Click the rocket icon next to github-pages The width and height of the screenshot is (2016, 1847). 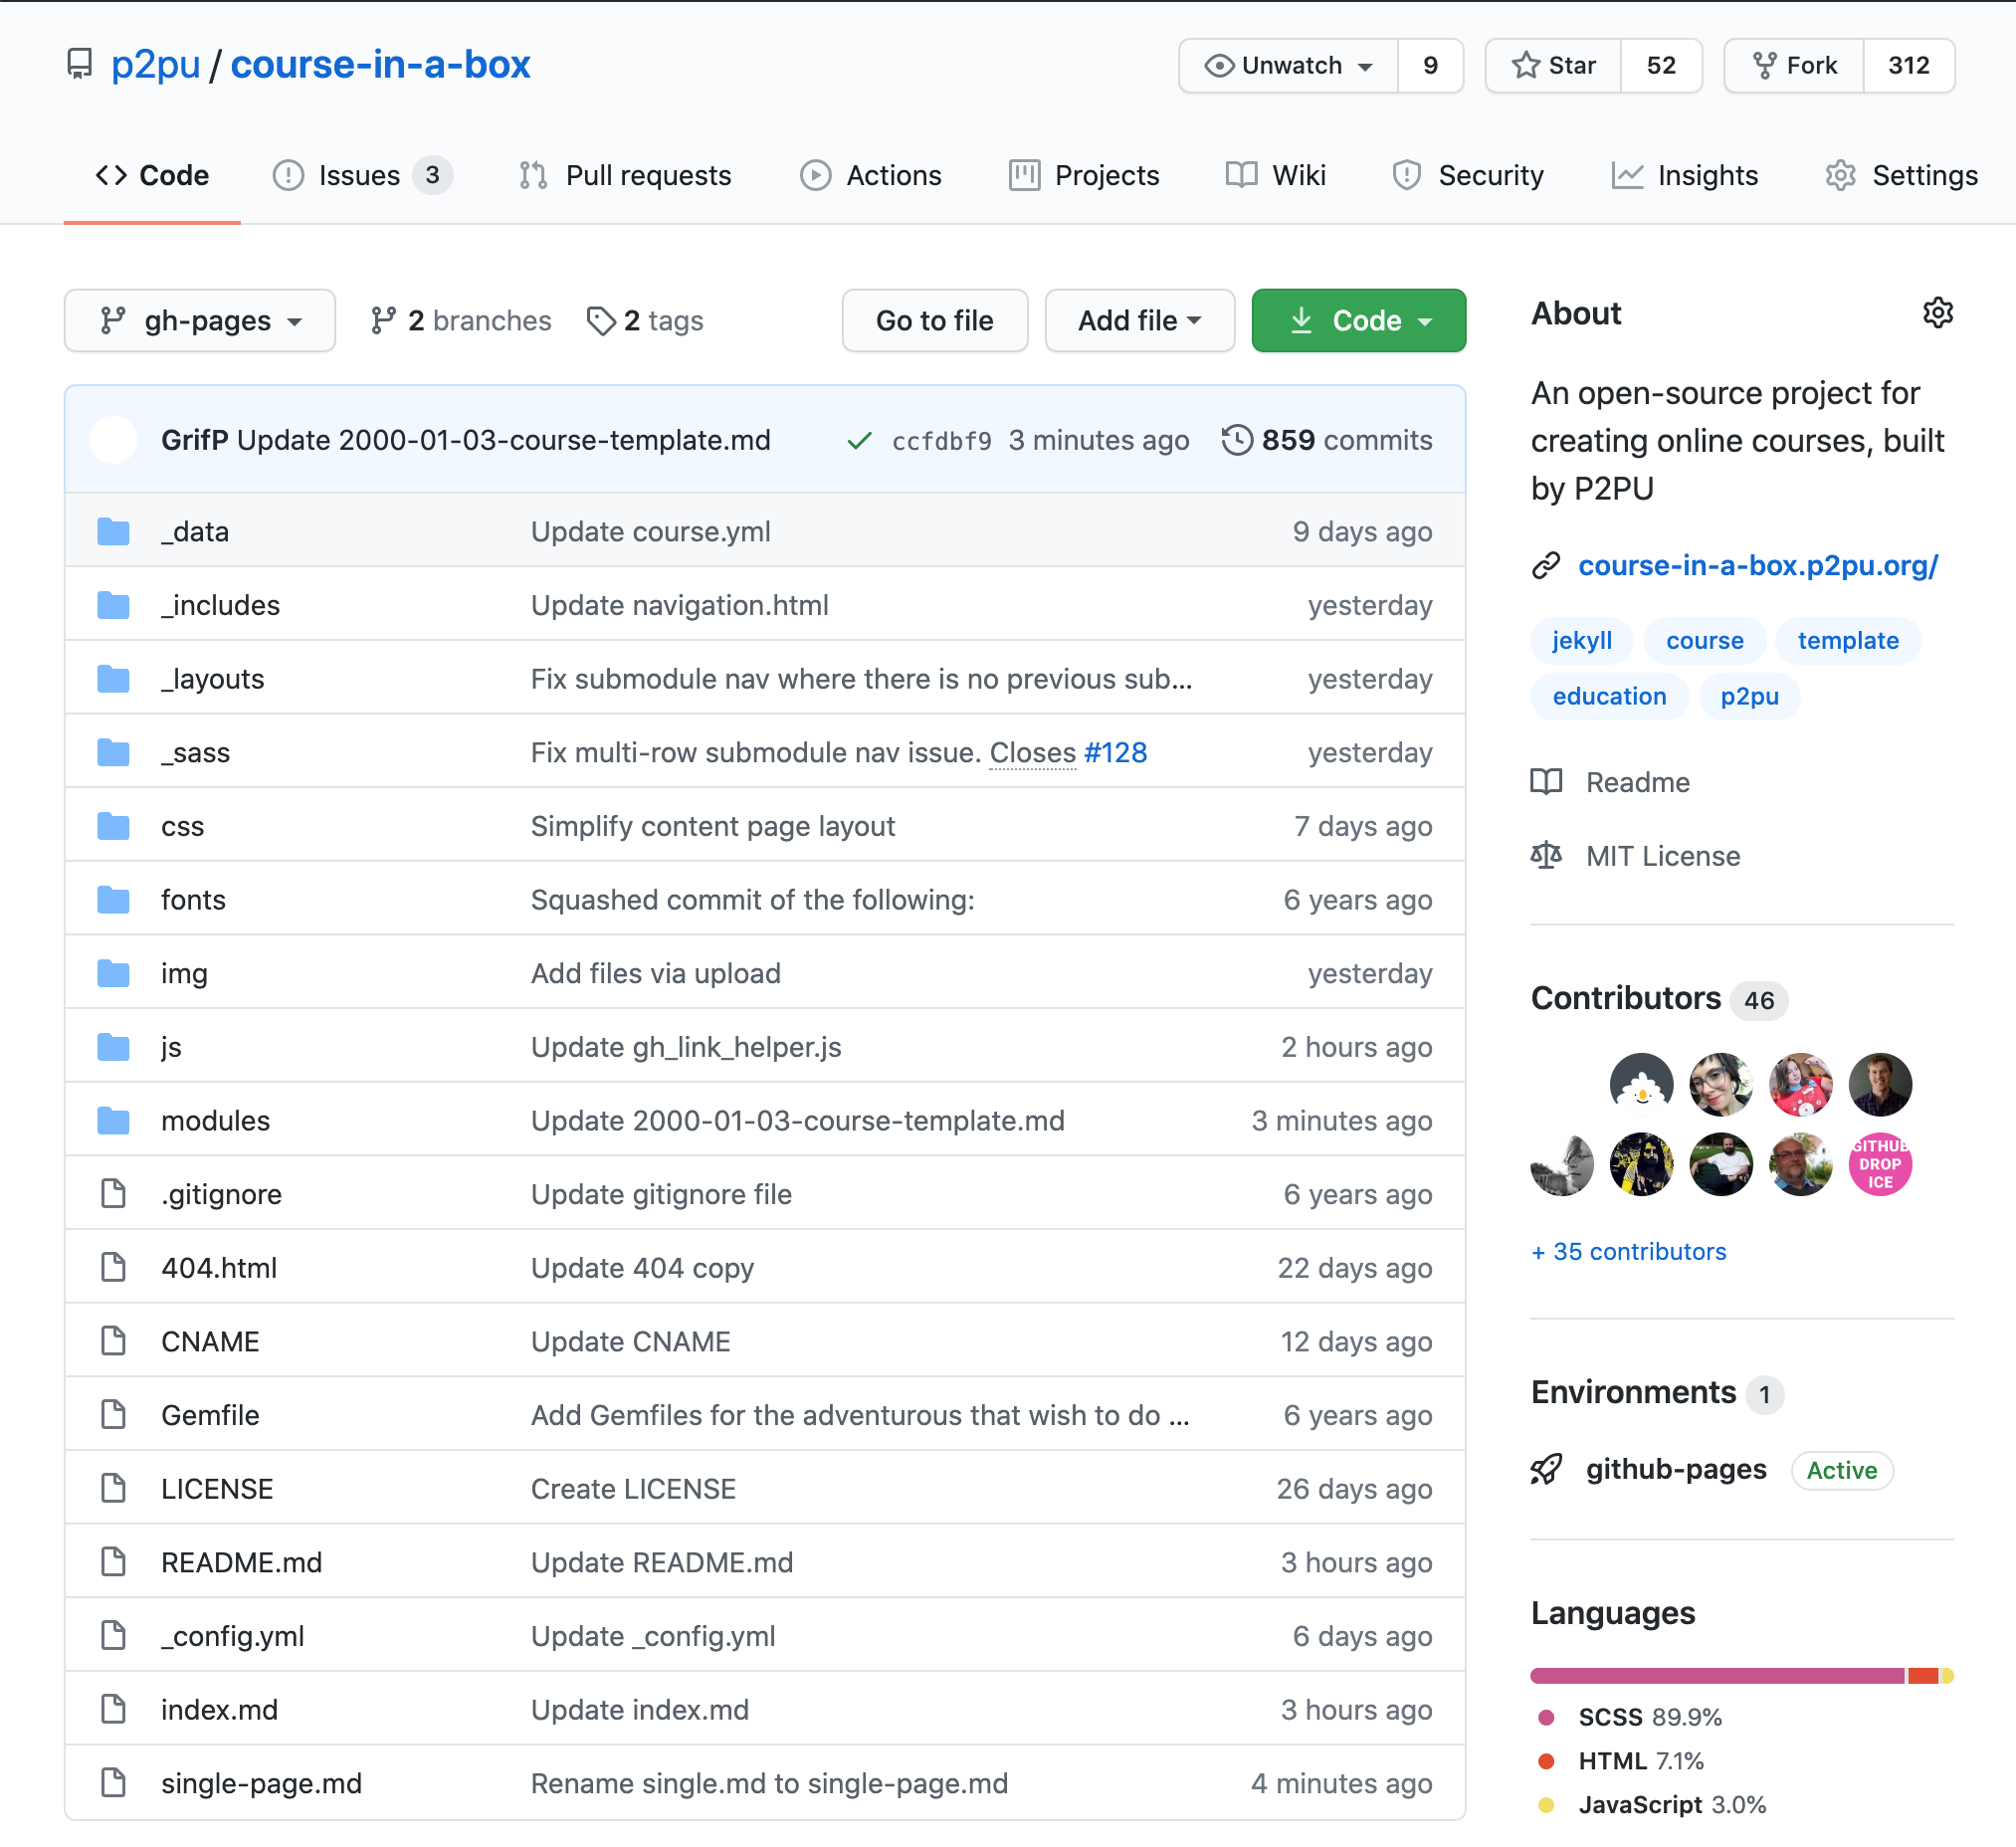click(1545, 1470)
